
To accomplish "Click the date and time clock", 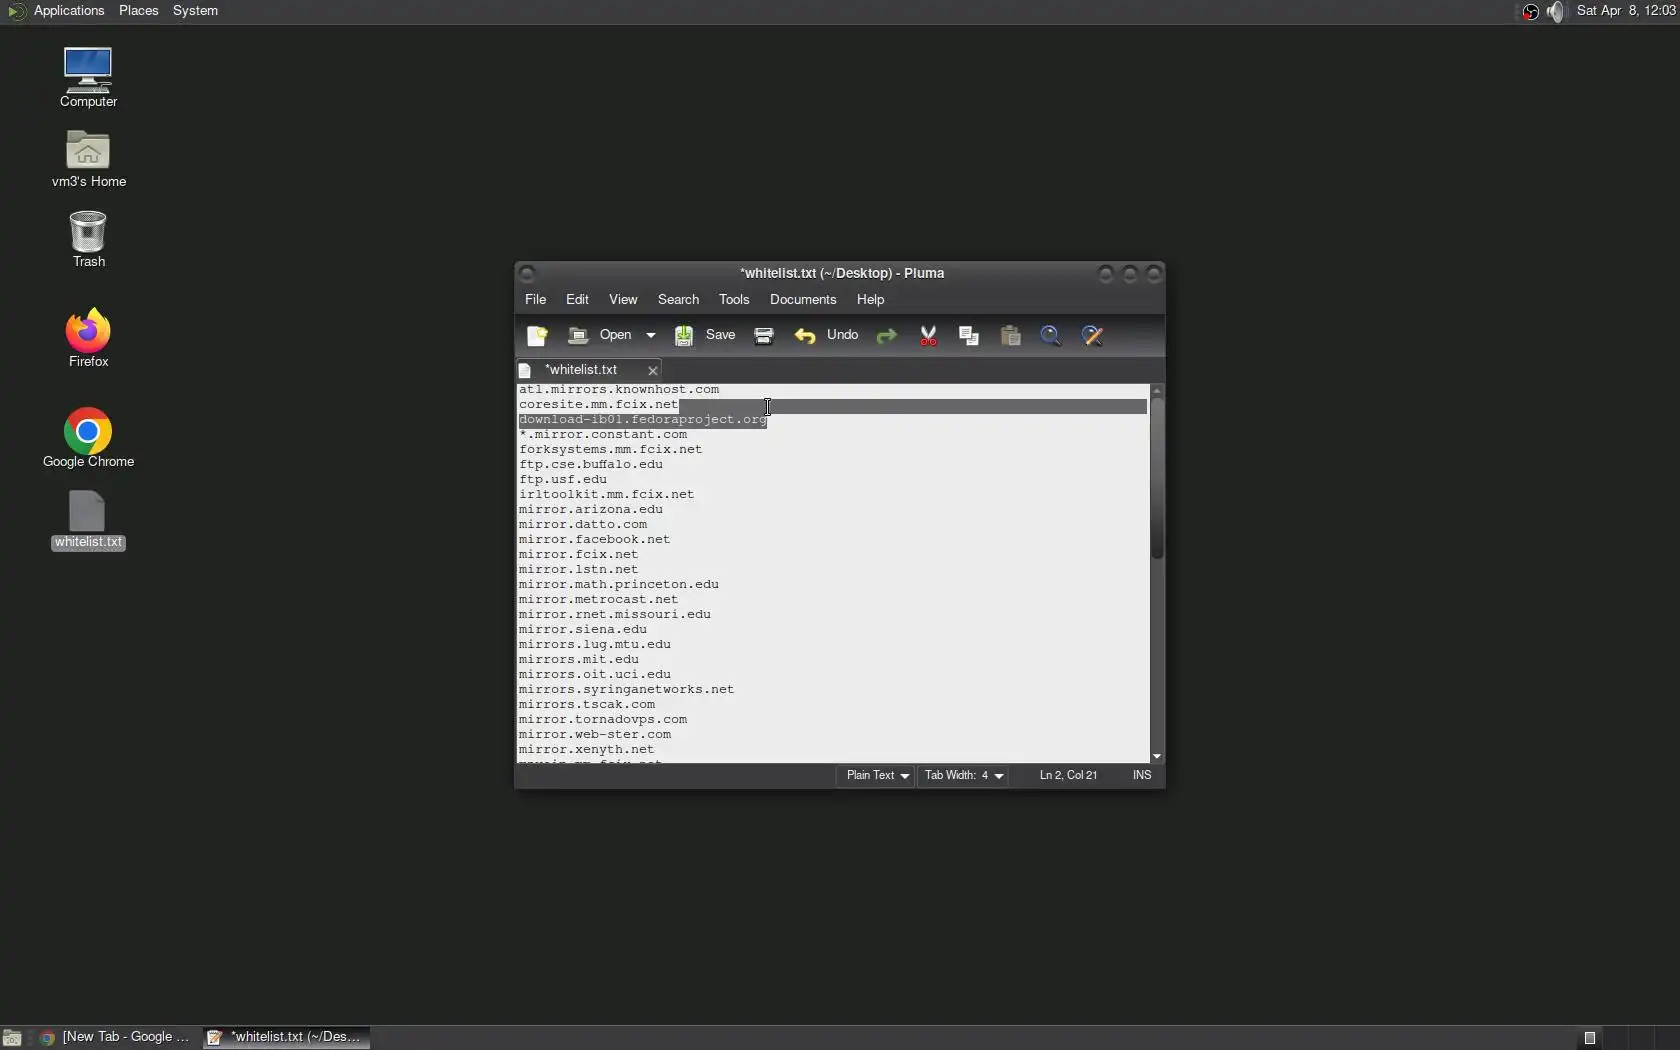I will tap(1626, 11).
